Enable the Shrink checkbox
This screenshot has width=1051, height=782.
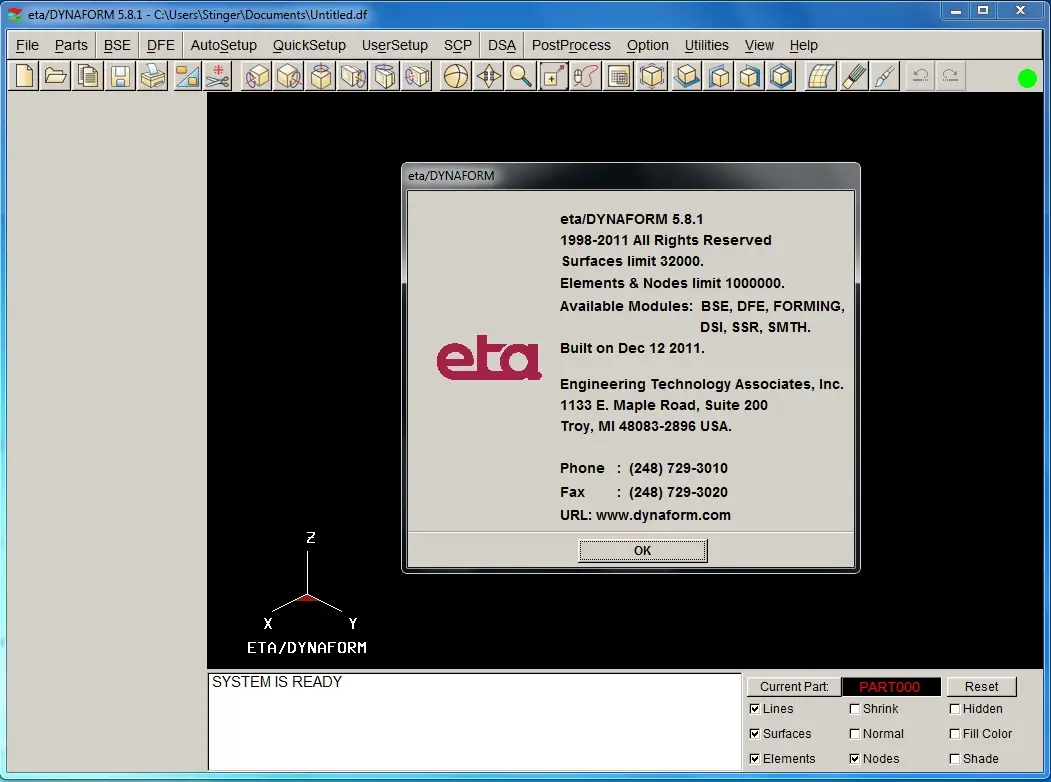click(x=855, y=708)
